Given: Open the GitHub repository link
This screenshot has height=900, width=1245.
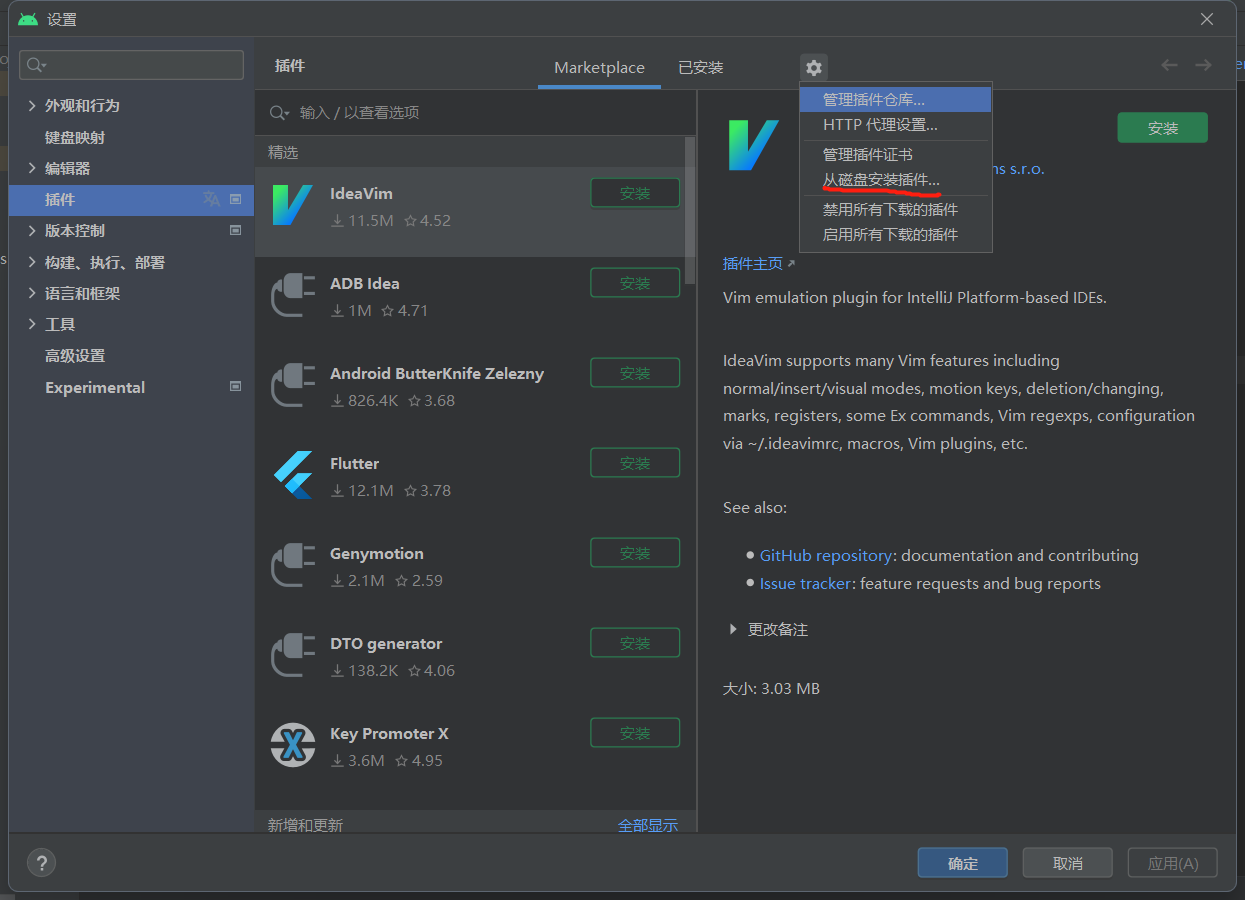Looking at the screenshot, I should [825, 555].
